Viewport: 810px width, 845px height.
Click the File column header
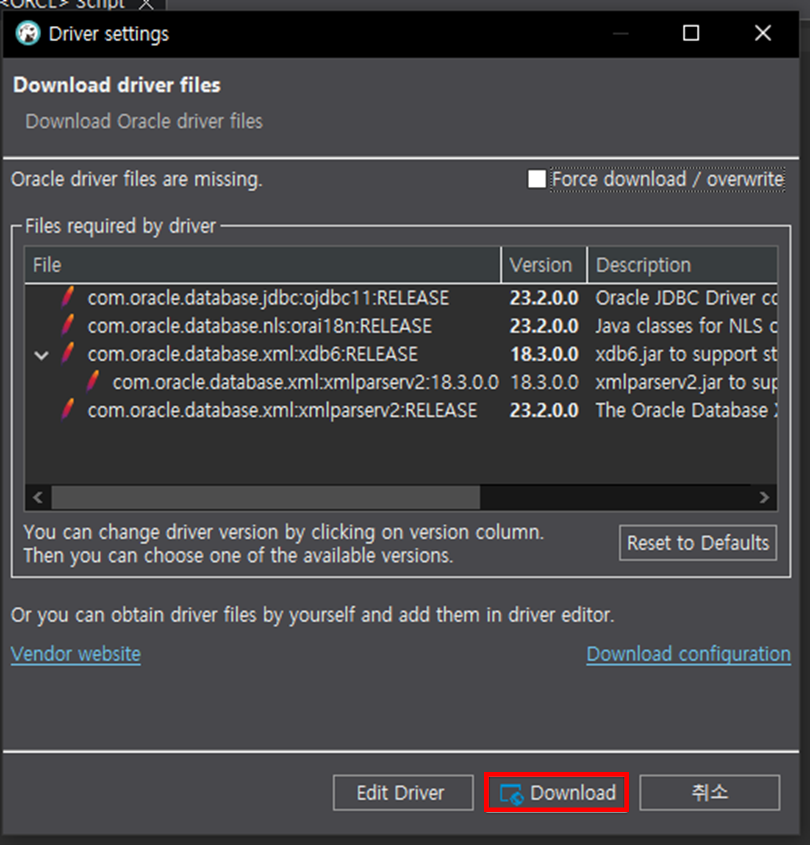click(x=263, y=265)
